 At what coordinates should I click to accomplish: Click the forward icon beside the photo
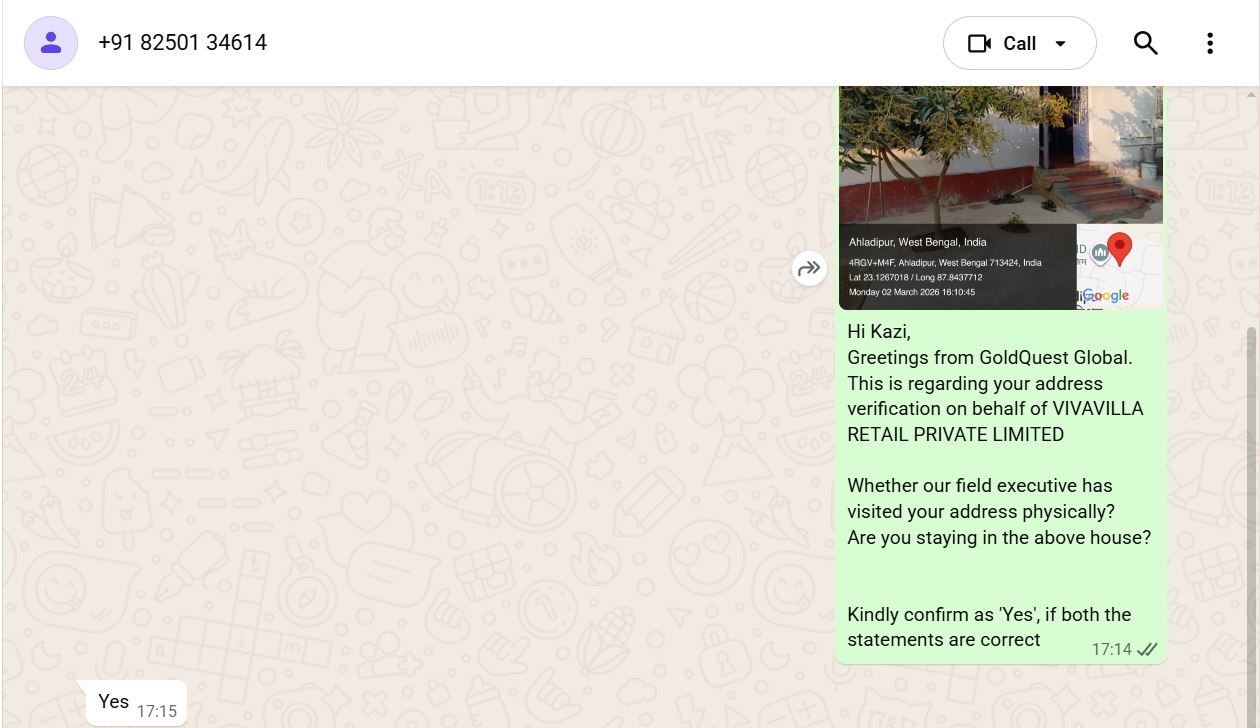click(x=809, y=268)
